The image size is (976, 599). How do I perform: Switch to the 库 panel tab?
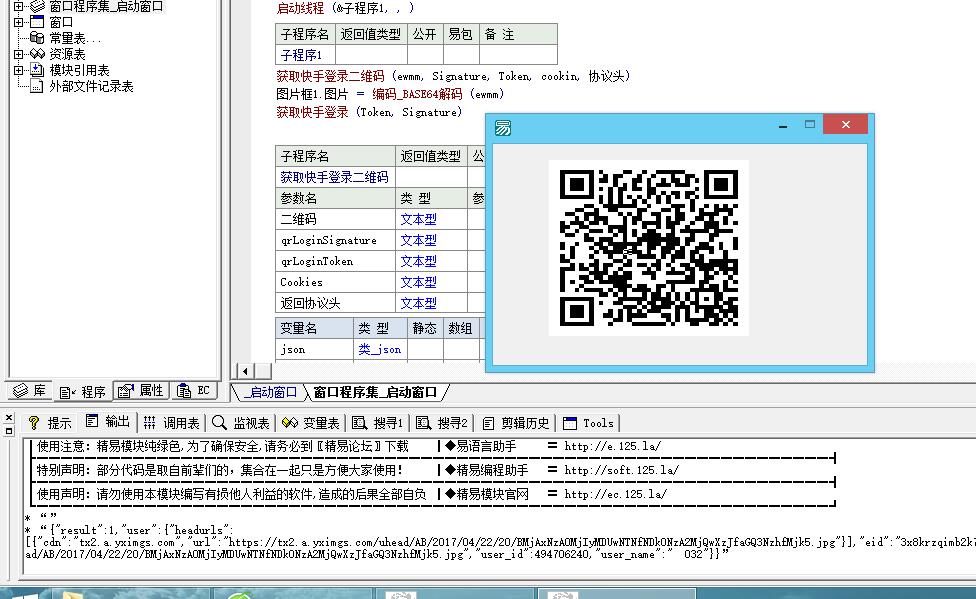pos(28,391)
